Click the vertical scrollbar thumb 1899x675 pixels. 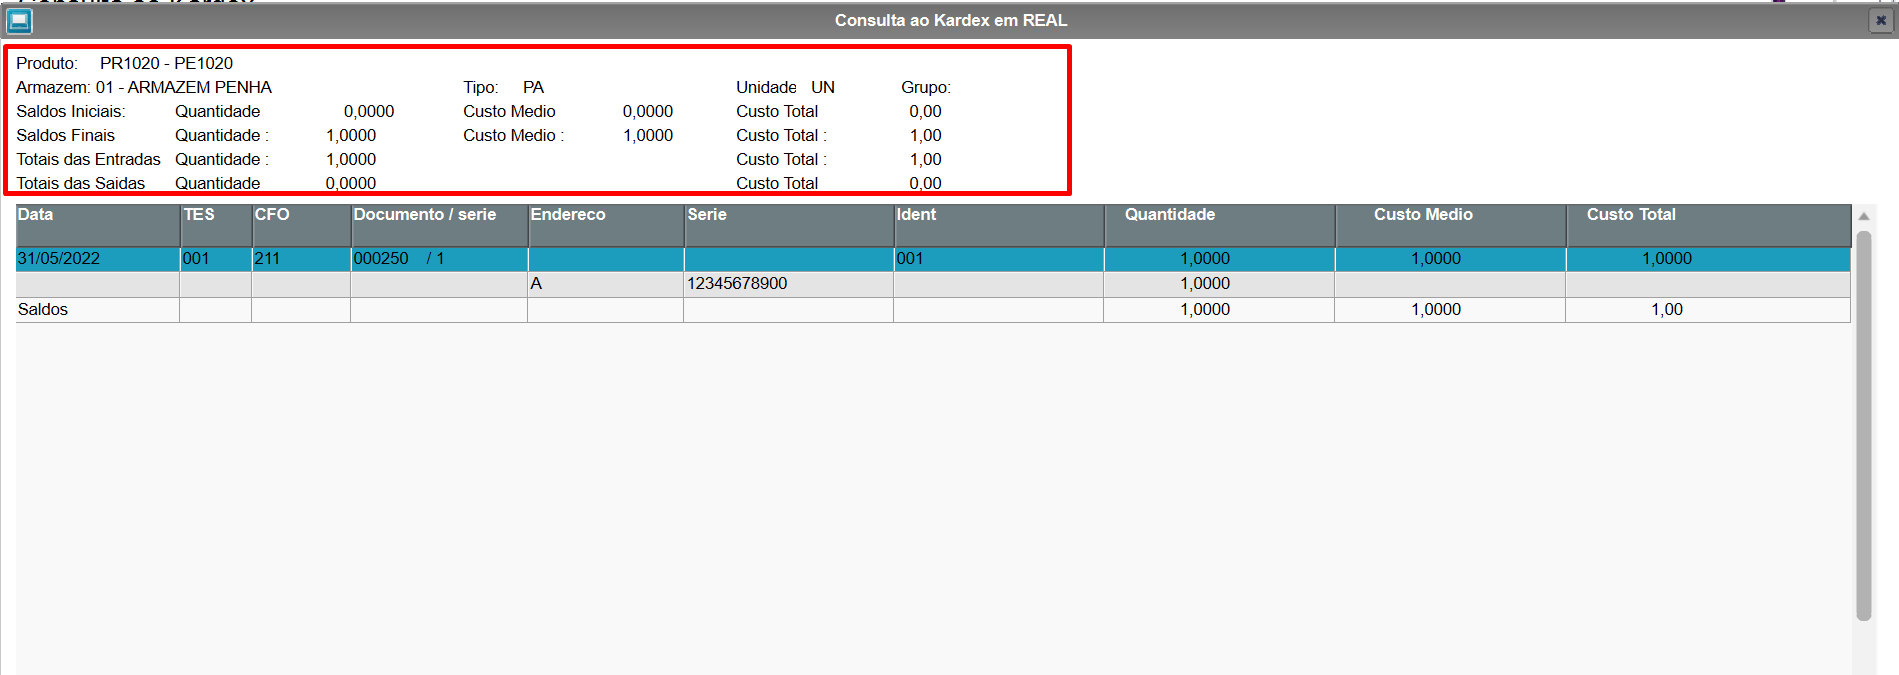1864,426
